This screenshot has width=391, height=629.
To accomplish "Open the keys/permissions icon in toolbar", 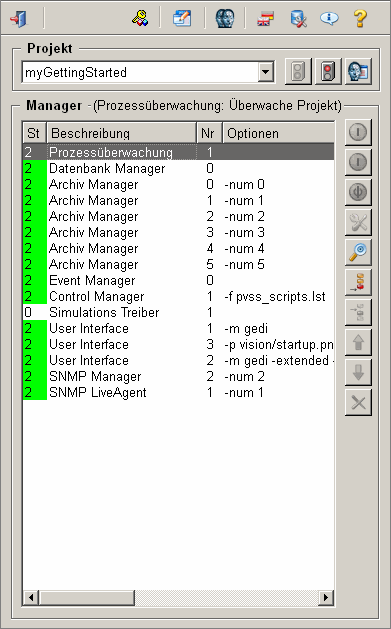I will pyautogui.click(x=140, y=18).
